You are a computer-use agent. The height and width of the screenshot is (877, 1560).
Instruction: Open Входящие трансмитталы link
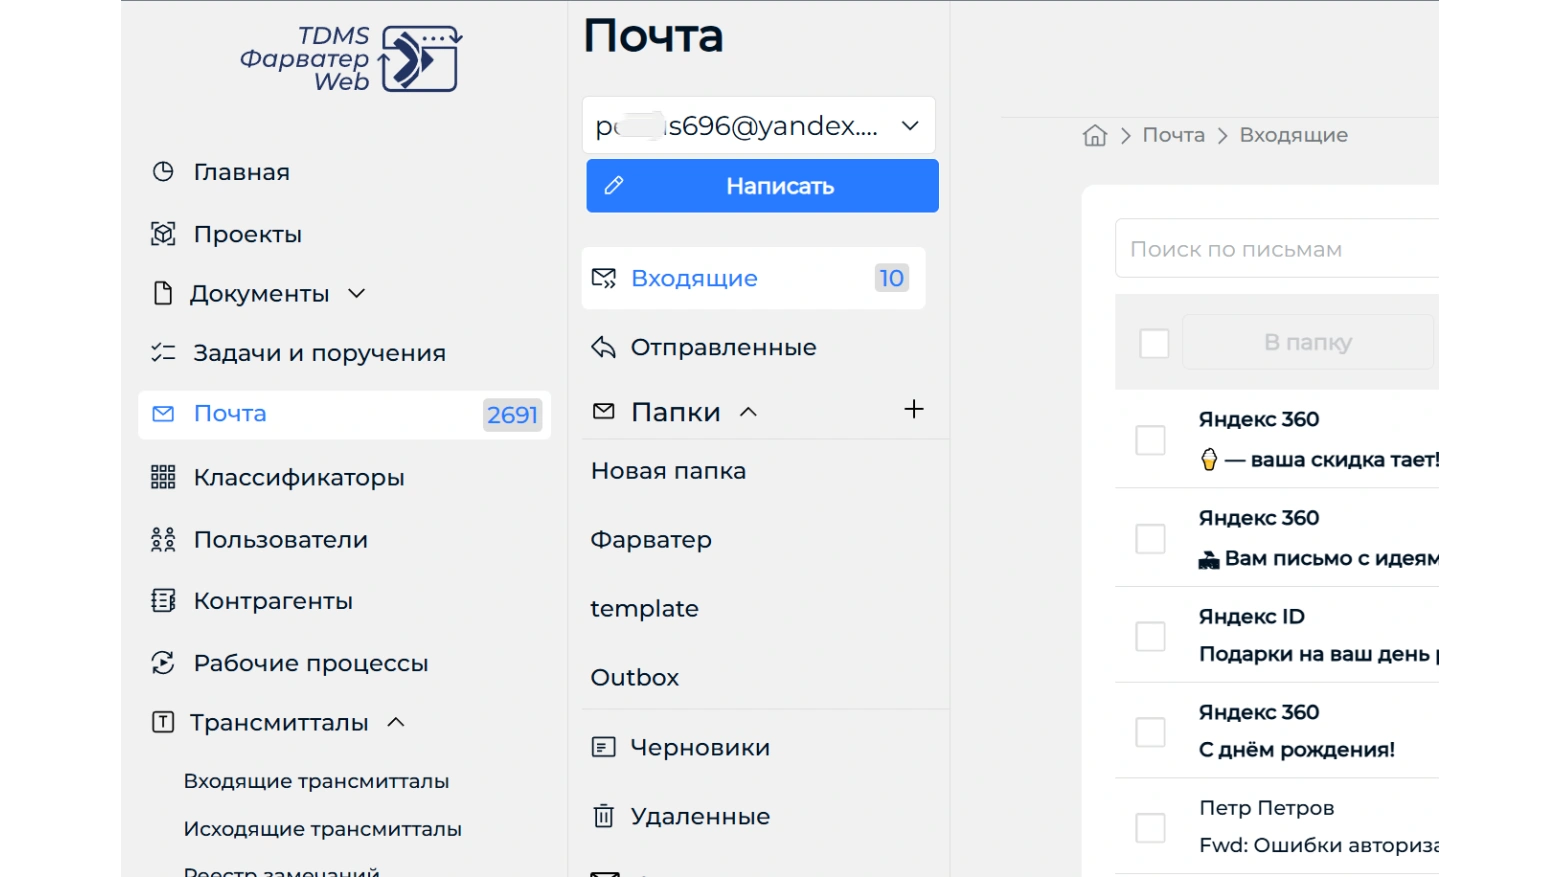click(316, 781)
